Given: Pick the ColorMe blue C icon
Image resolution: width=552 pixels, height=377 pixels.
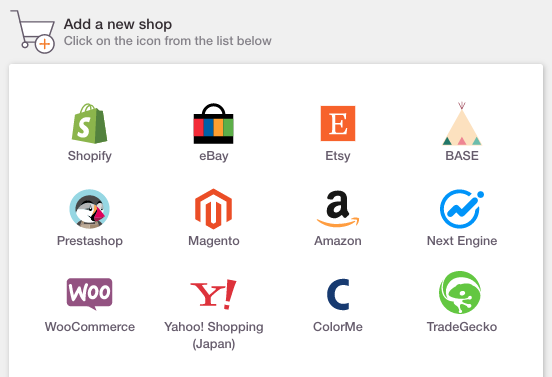Looking at the screenshot, I should pos(338,294).
